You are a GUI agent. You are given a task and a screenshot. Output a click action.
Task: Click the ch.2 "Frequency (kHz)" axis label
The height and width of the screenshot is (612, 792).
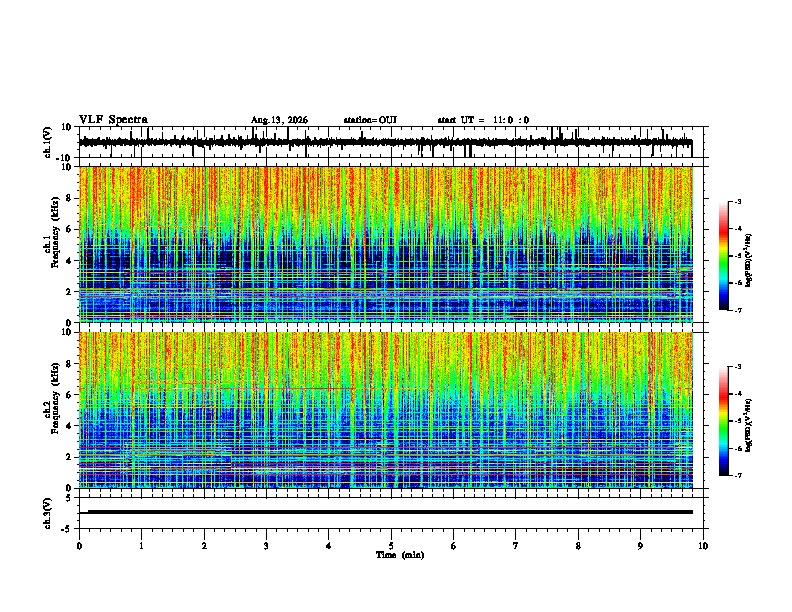tap(56, 398)
